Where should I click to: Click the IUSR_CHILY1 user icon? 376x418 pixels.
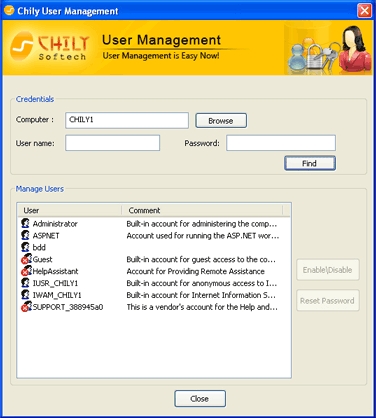coord(25,283)
